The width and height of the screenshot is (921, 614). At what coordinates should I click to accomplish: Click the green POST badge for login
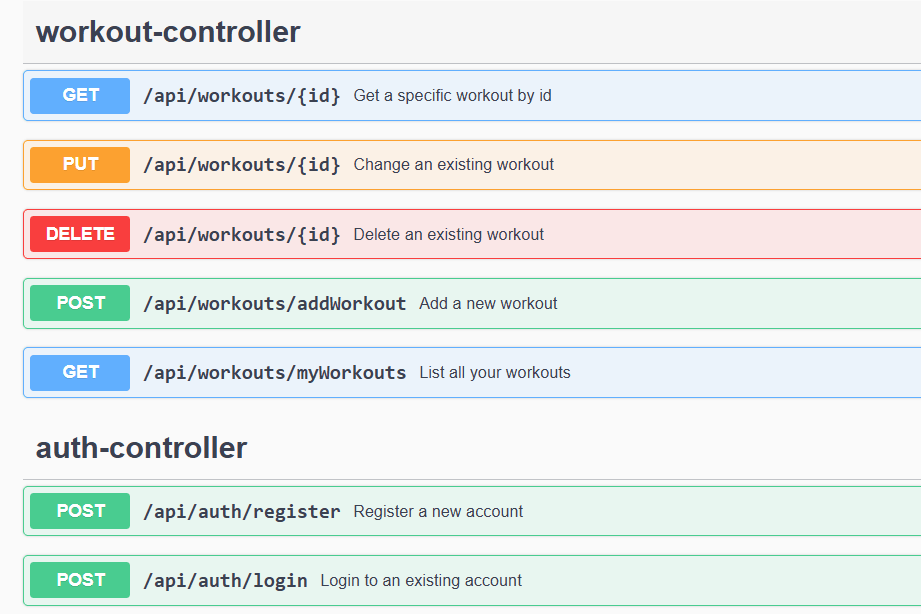pos(80,580)
